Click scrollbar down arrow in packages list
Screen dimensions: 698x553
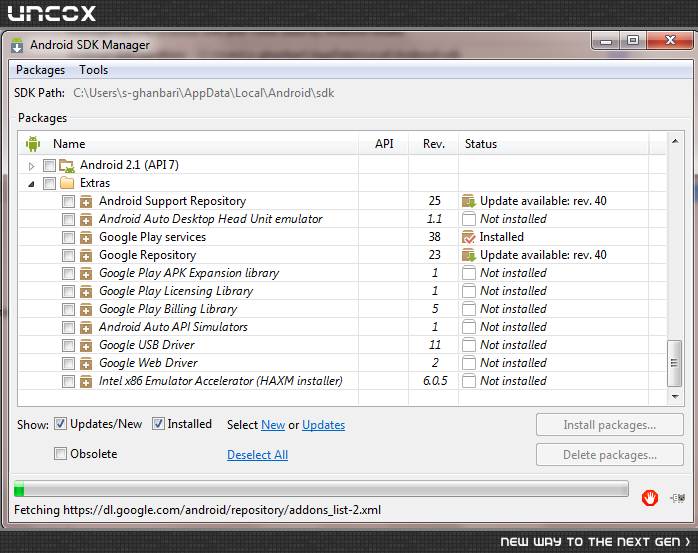coord(675,396)
